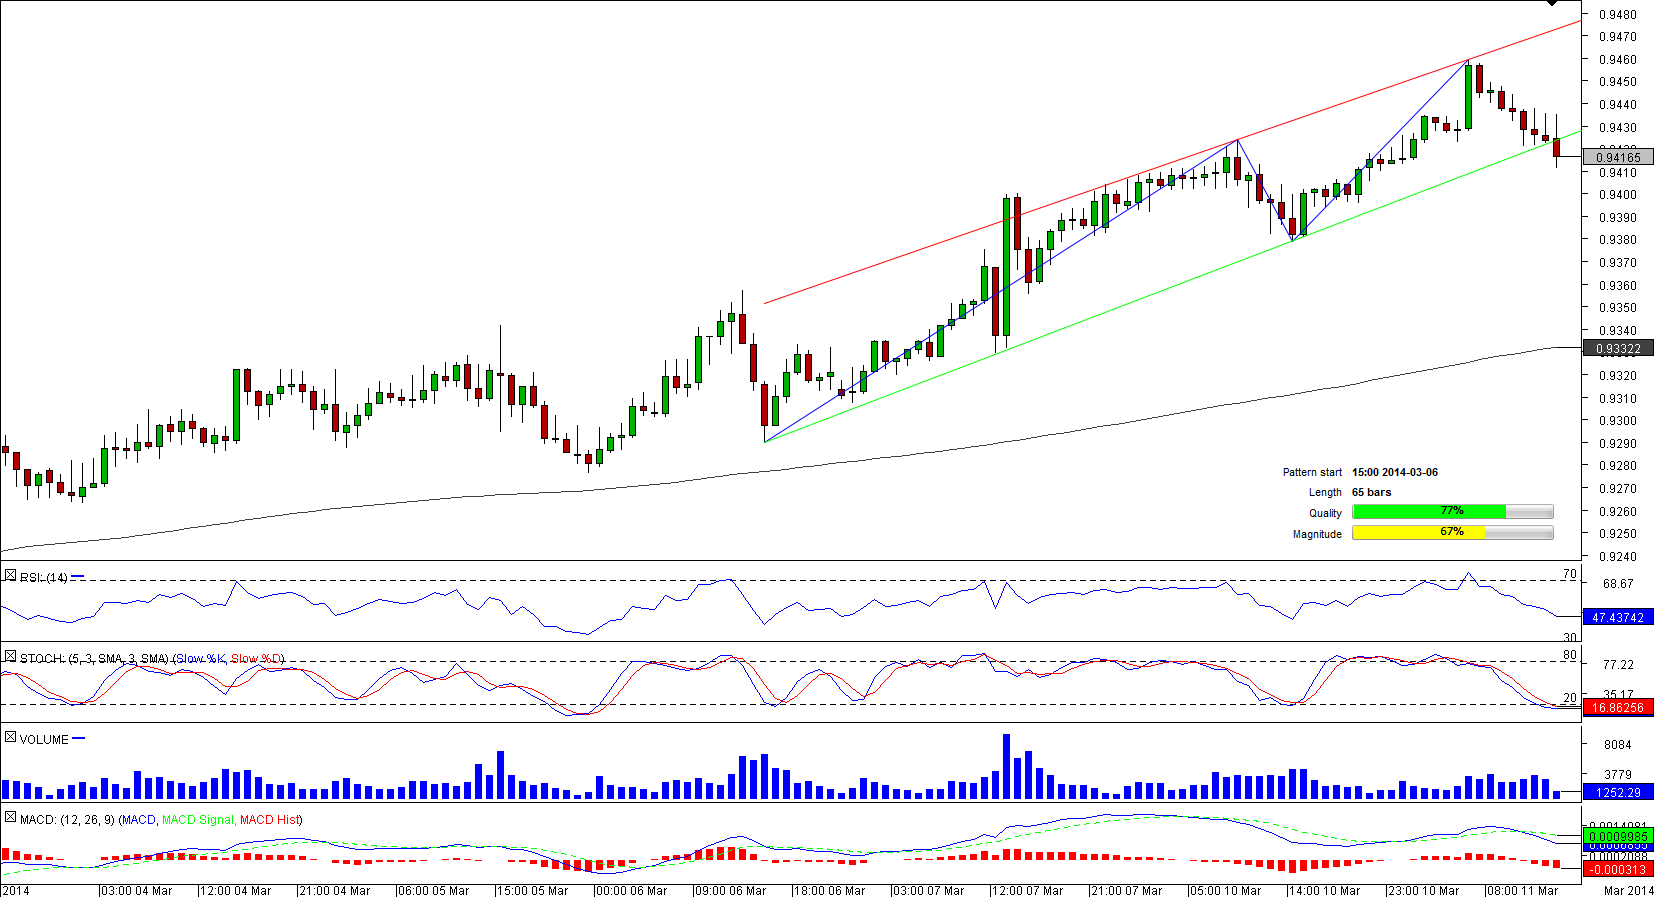Click the green Quality 77% bar
The width and height of the screenshot is (1655, 897).
point(1428,512)
